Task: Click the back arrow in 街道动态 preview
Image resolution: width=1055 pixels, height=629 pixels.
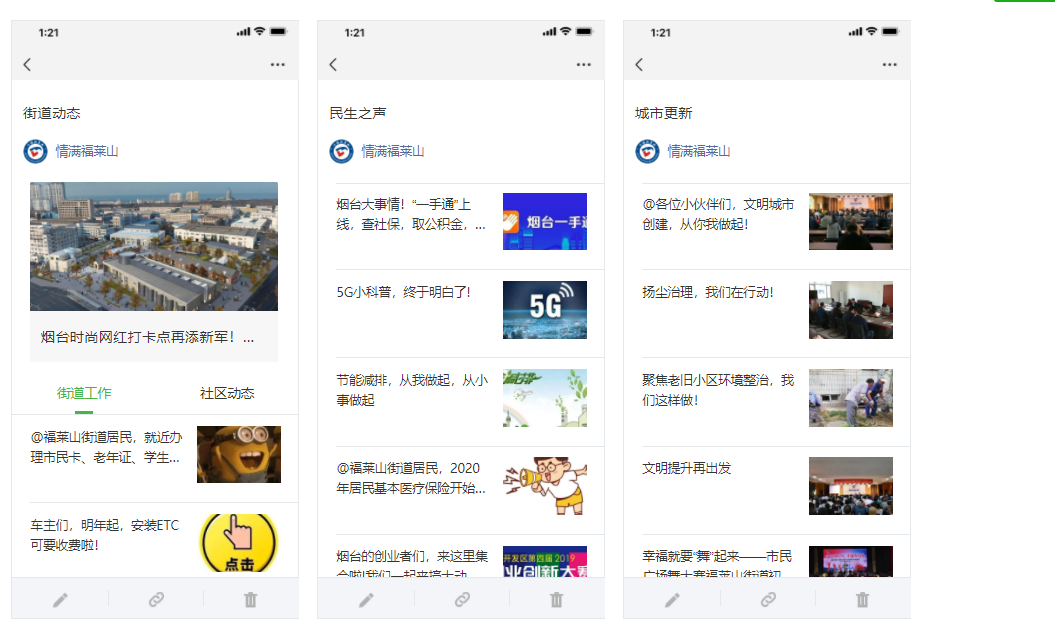Action: point(28,64)
